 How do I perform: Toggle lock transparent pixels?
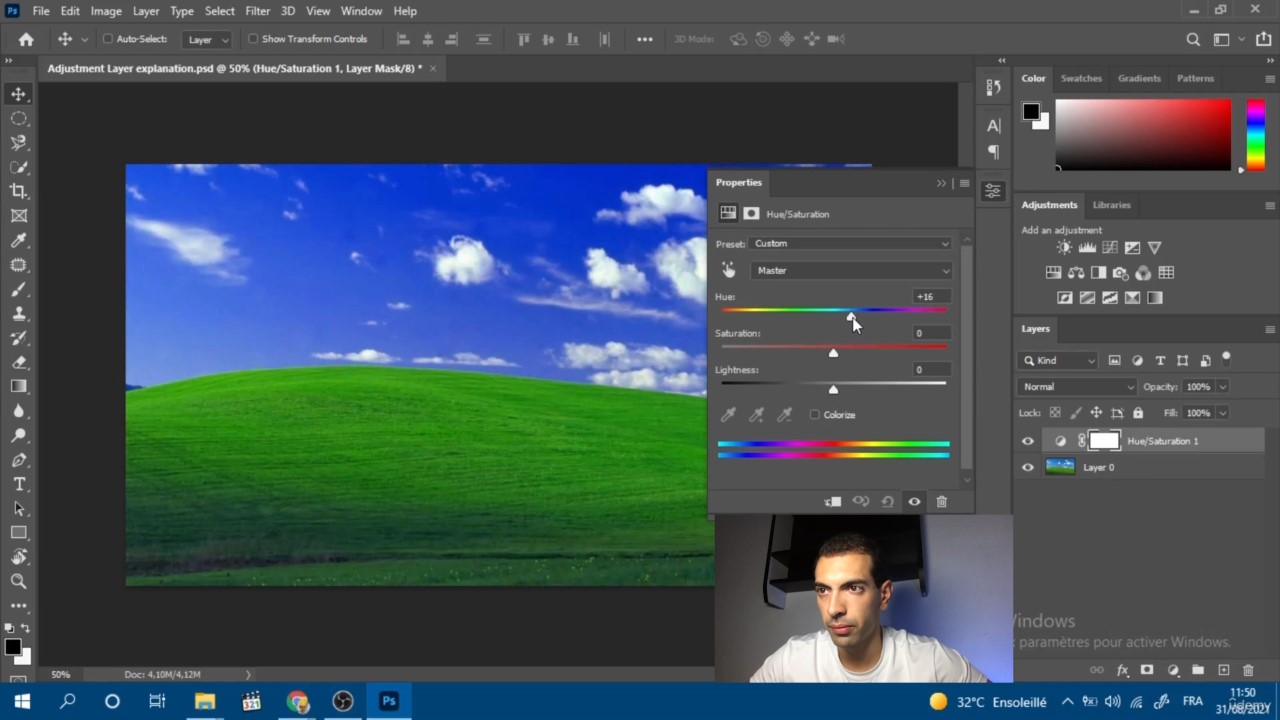tap(1055, 413)
